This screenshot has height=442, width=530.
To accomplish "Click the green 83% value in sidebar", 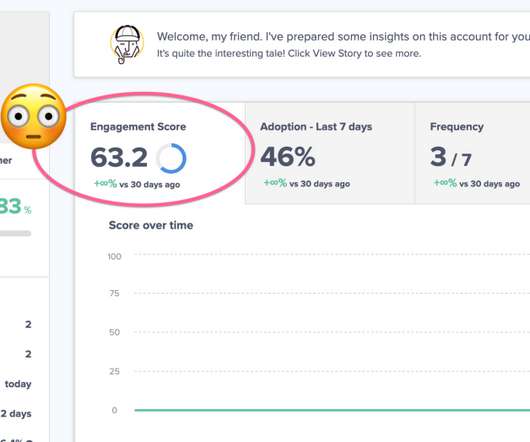I will [15, 206].
